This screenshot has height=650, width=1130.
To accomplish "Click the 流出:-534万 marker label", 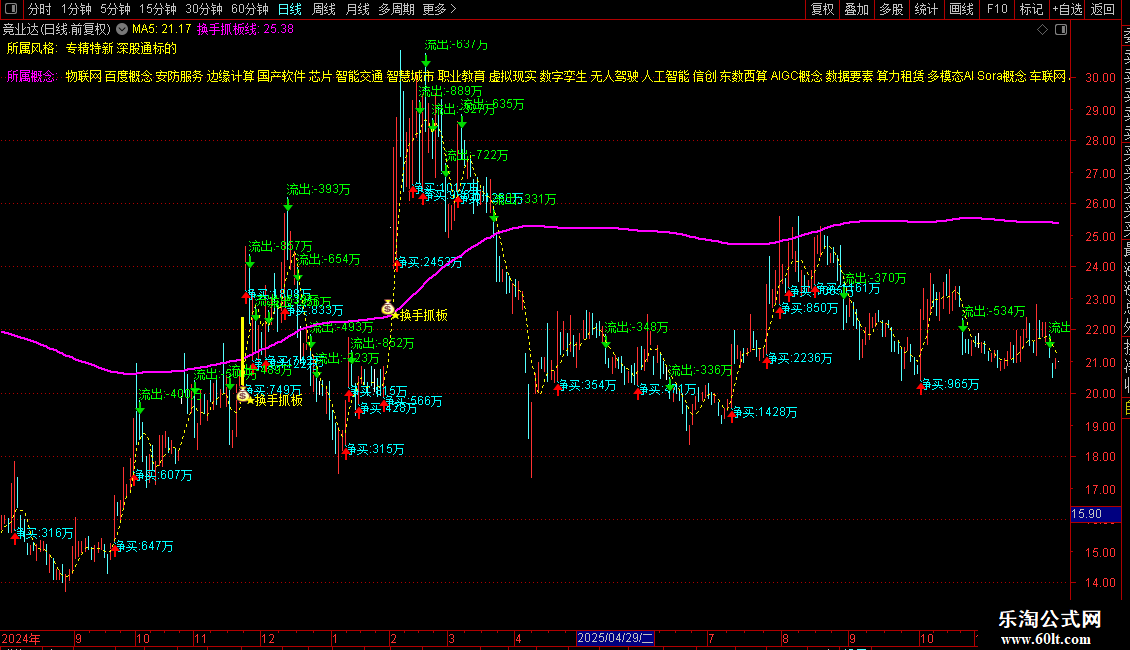I will click(994, 311).
